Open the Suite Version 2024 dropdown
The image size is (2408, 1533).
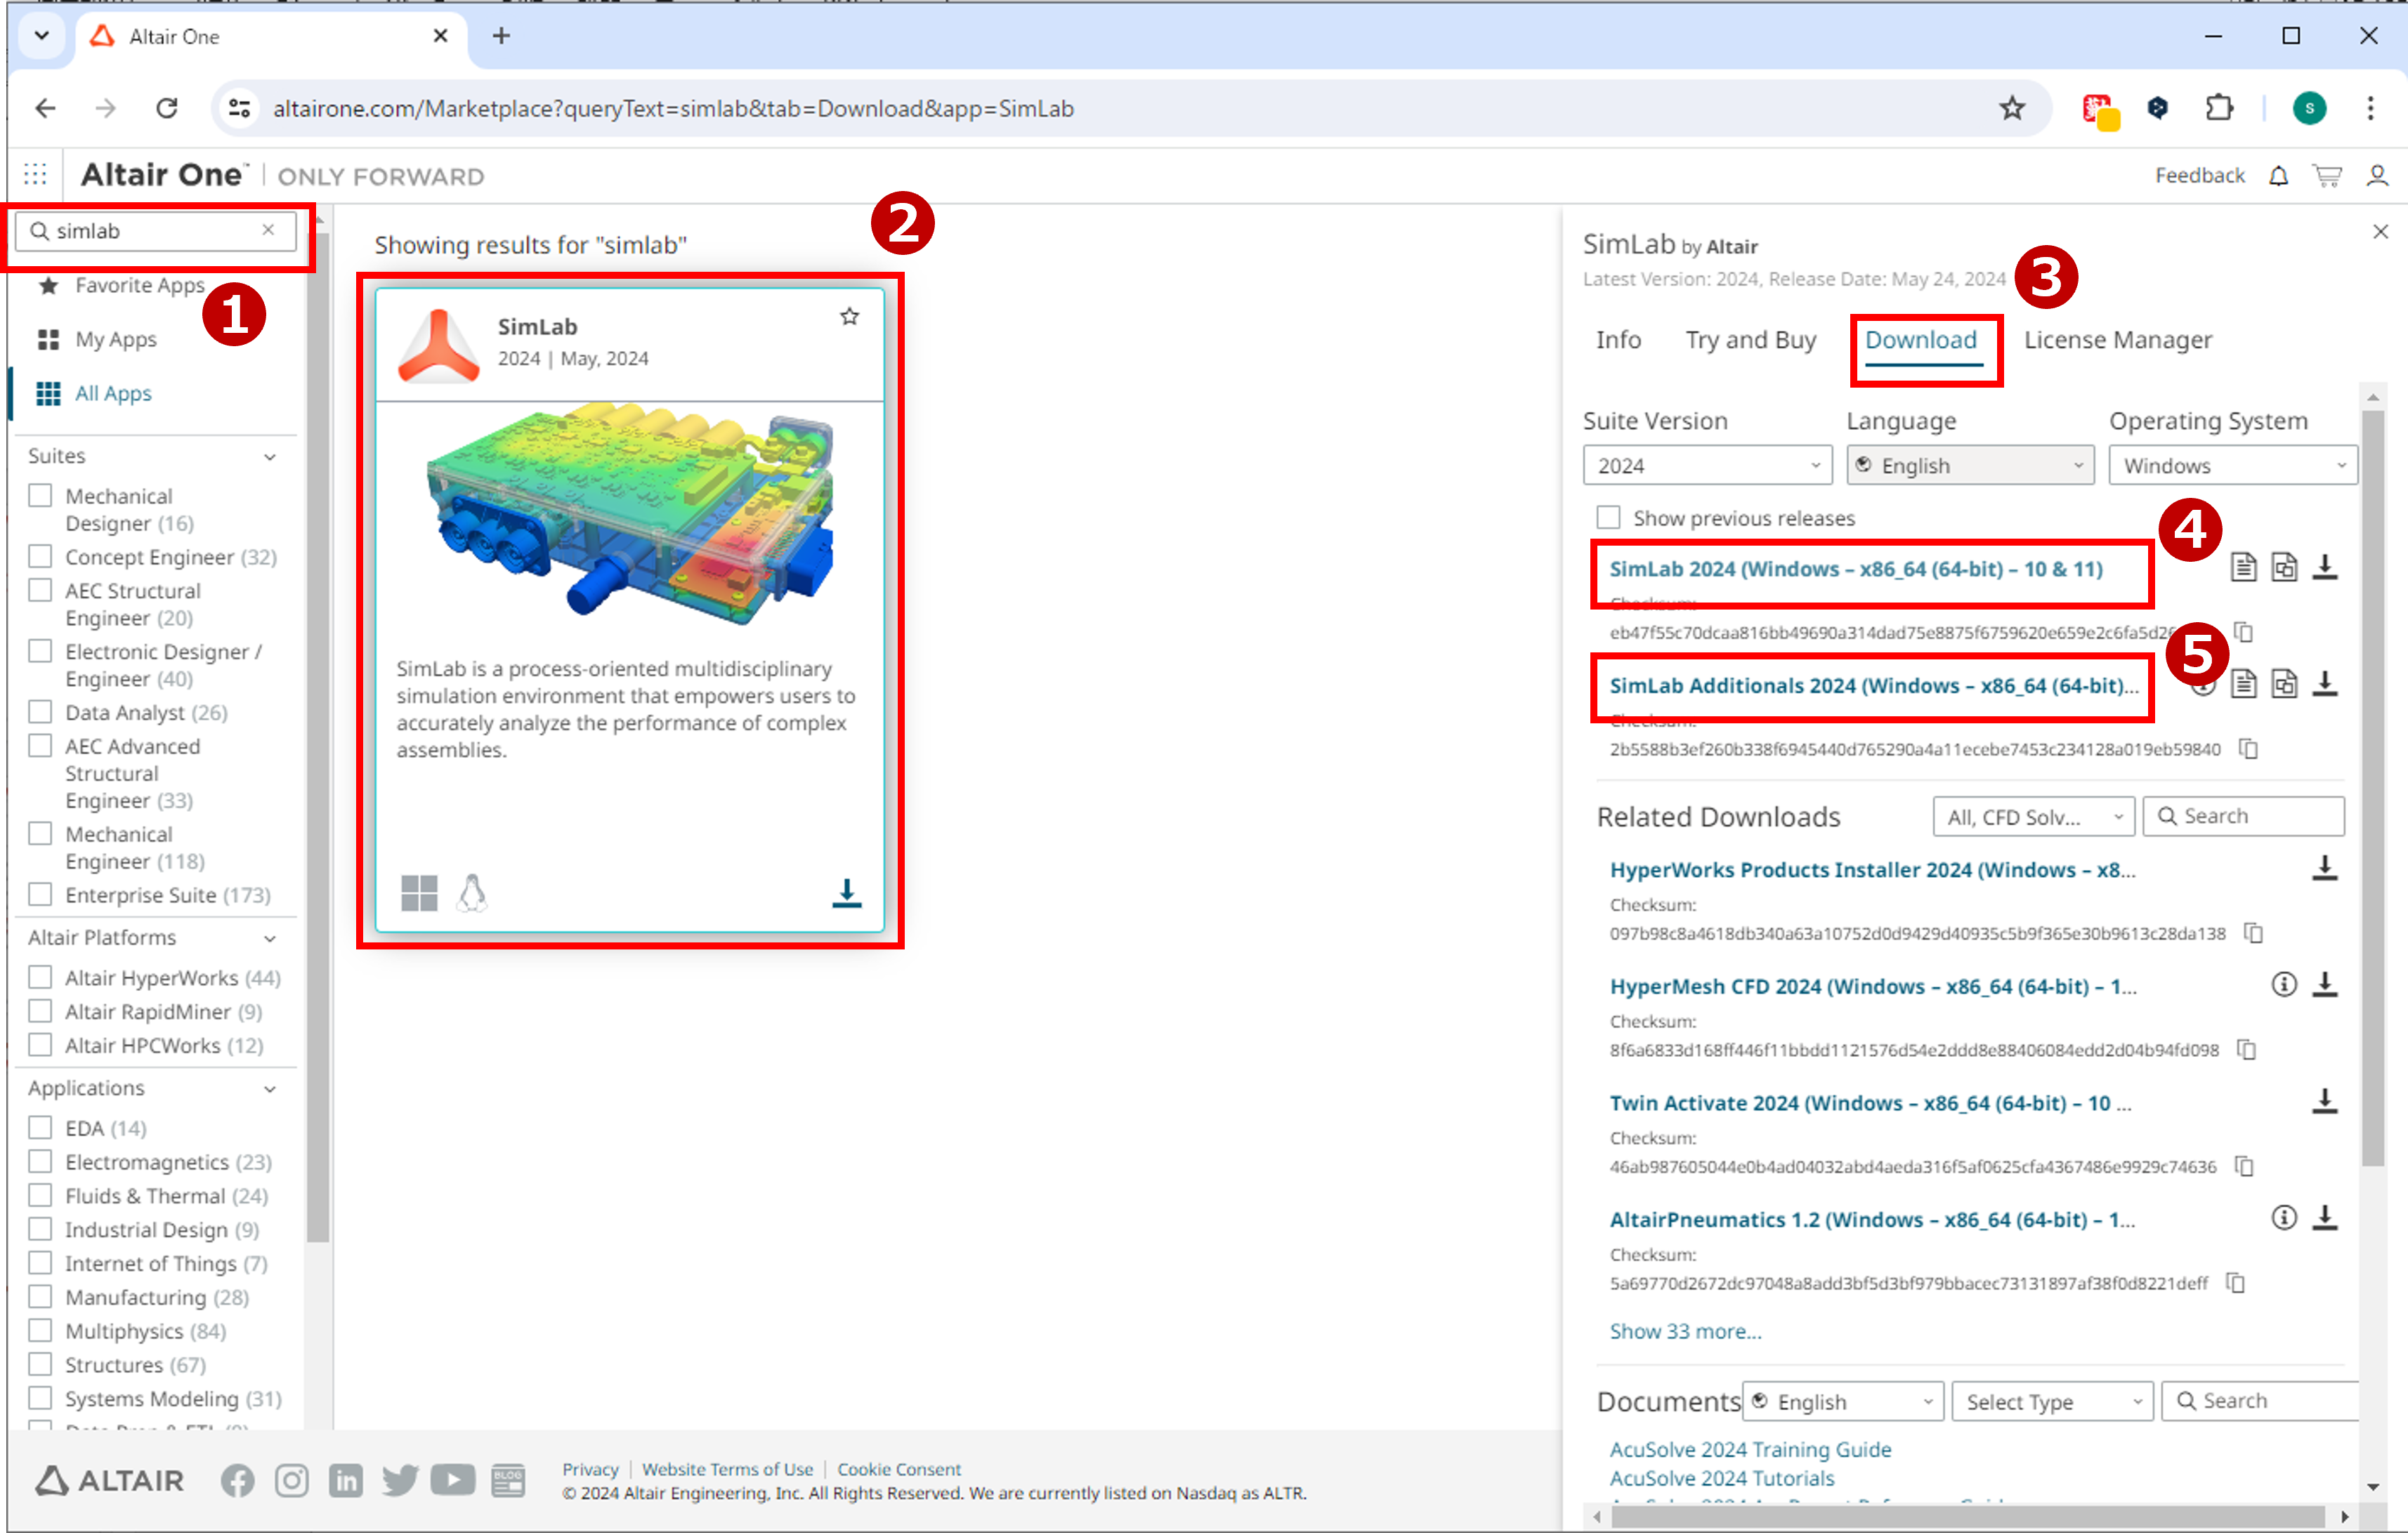[x=1707, y=465]
